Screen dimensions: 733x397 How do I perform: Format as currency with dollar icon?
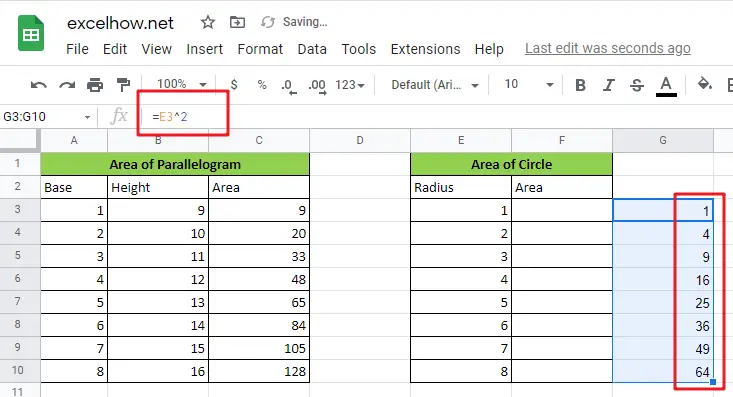click(234, 85)
